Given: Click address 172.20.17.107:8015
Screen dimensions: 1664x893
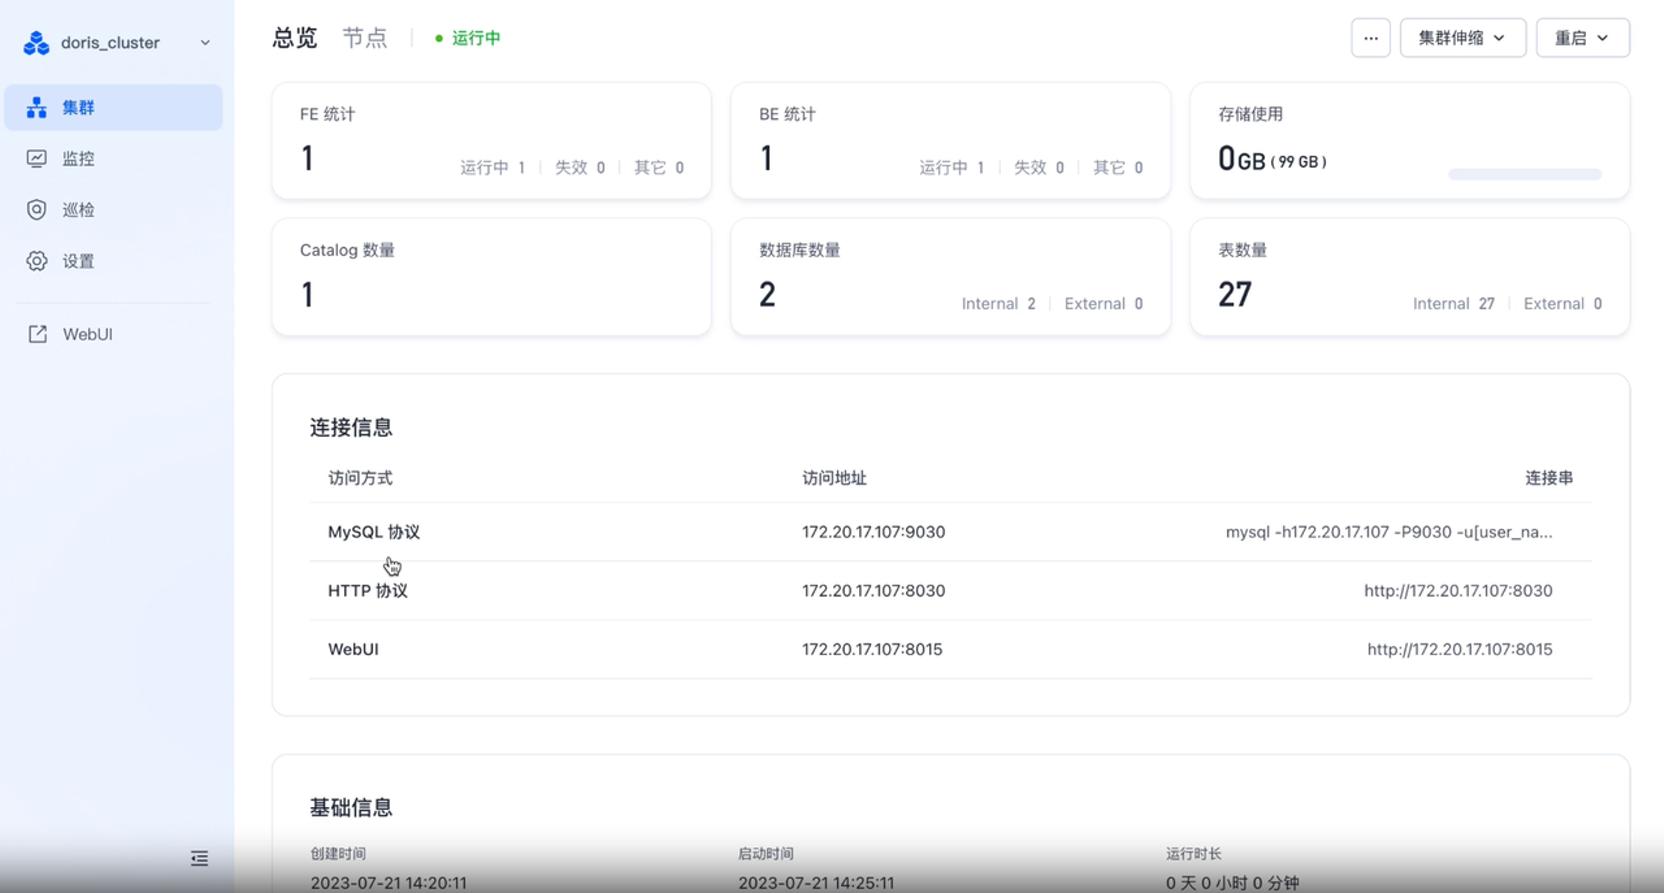Looking at the screenshot, I should point(872,649).
